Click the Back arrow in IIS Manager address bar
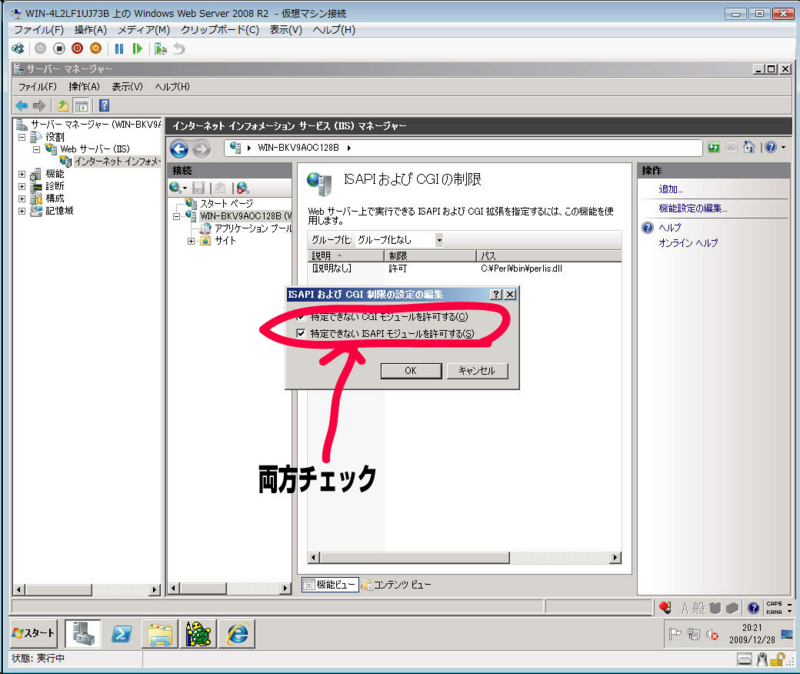Screen dimensions: 800x674 click(x=178, y=148)
